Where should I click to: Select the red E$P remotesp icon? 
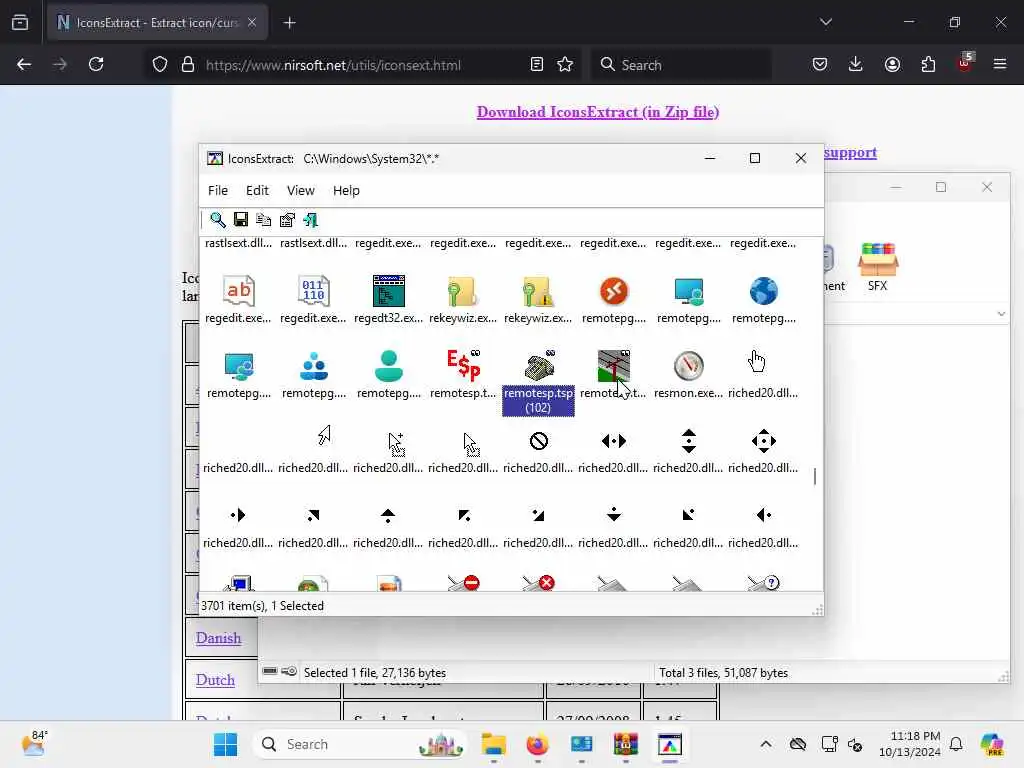pyautogui.click(x=463, y=365)
